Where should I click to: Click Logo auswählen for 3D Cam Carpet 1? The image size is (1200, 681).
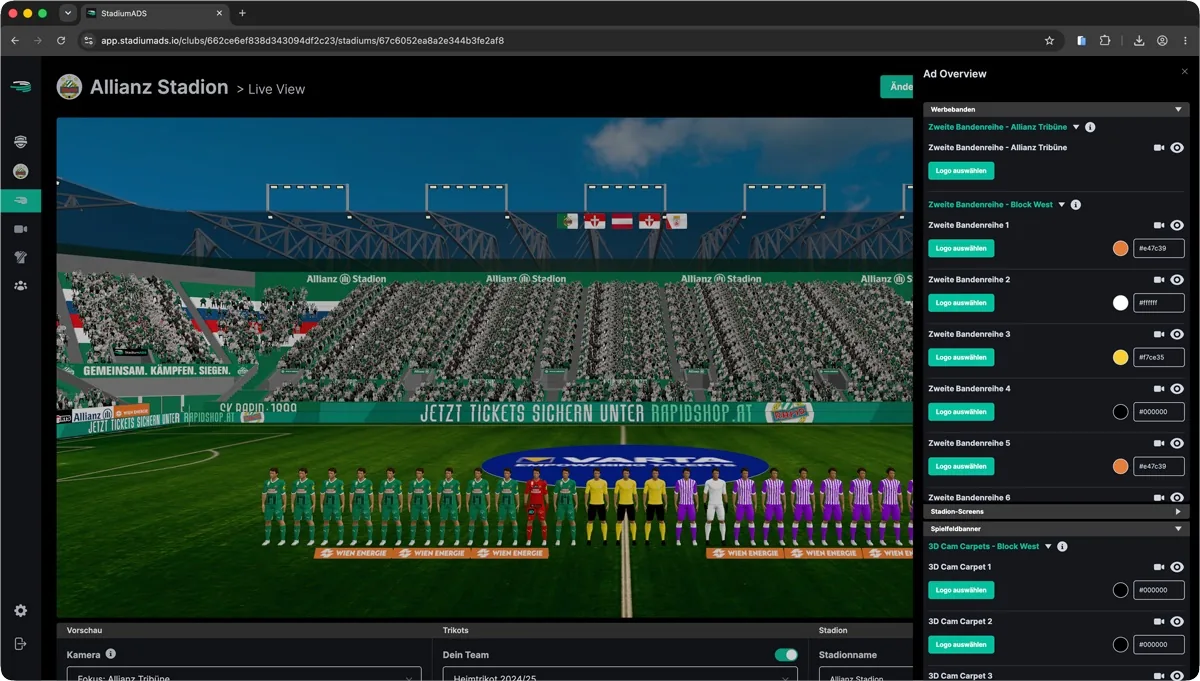[961, 590]
